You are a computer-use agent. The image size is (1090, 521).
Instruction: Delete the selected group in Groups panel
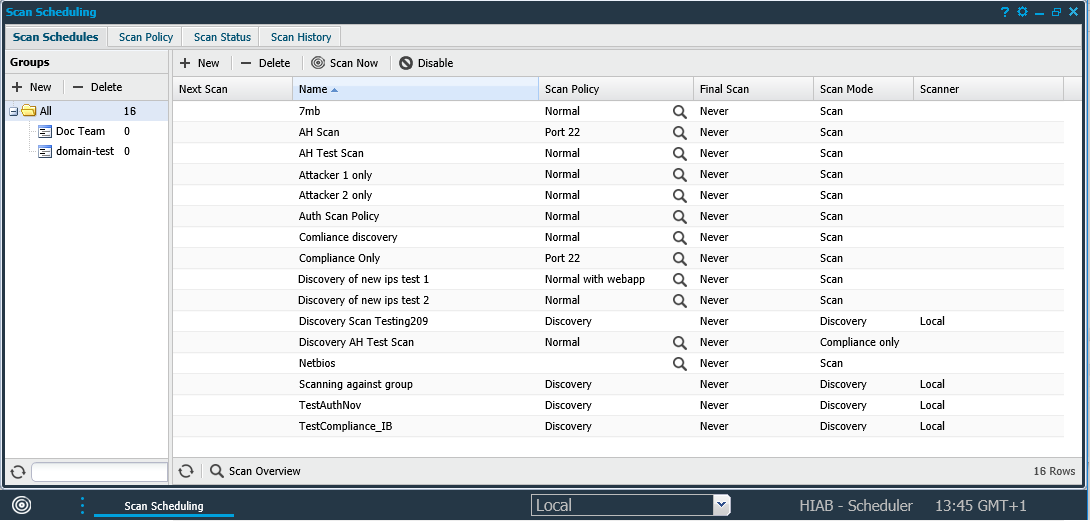97,87
